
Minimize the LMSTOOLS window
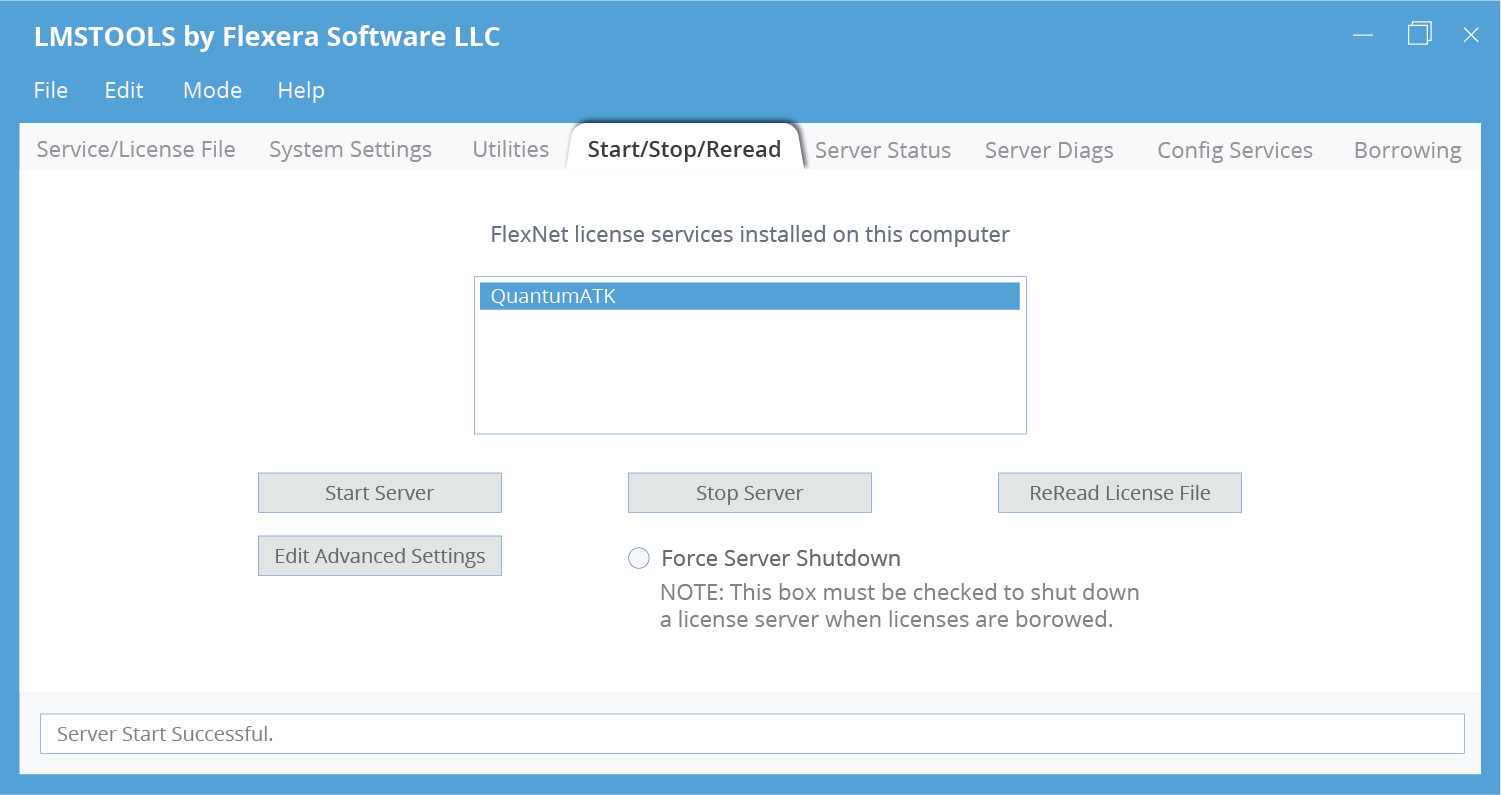pyautogui.click(x=1363, y=35)
